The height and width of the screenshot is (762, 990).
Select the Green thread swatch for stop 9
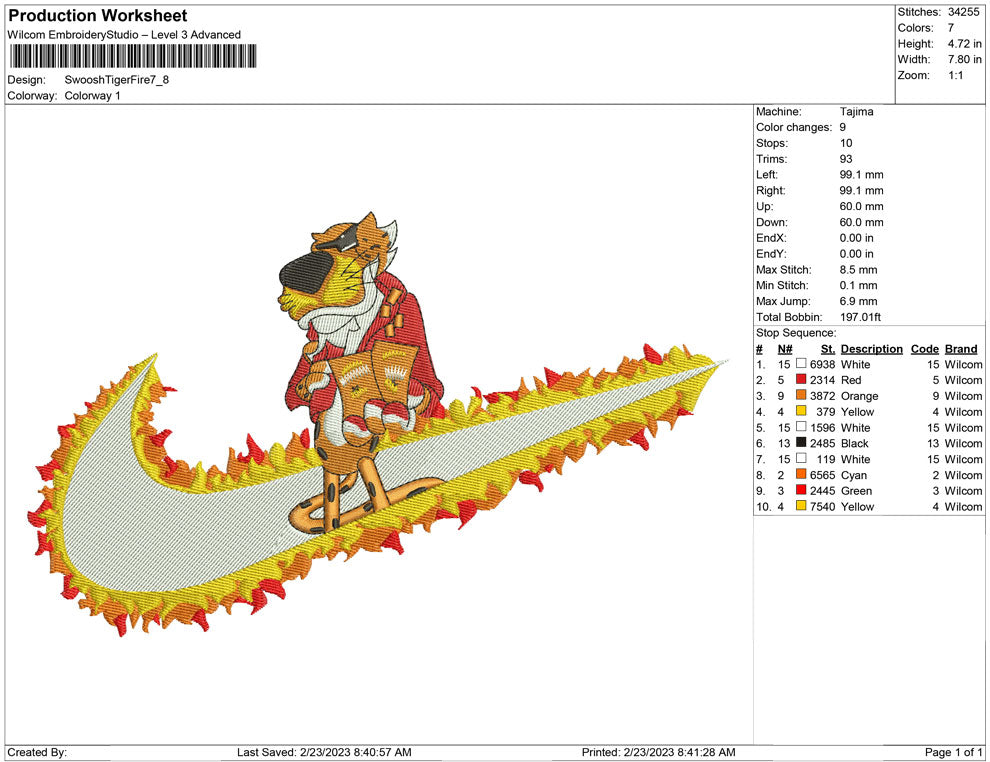(799, 491)
